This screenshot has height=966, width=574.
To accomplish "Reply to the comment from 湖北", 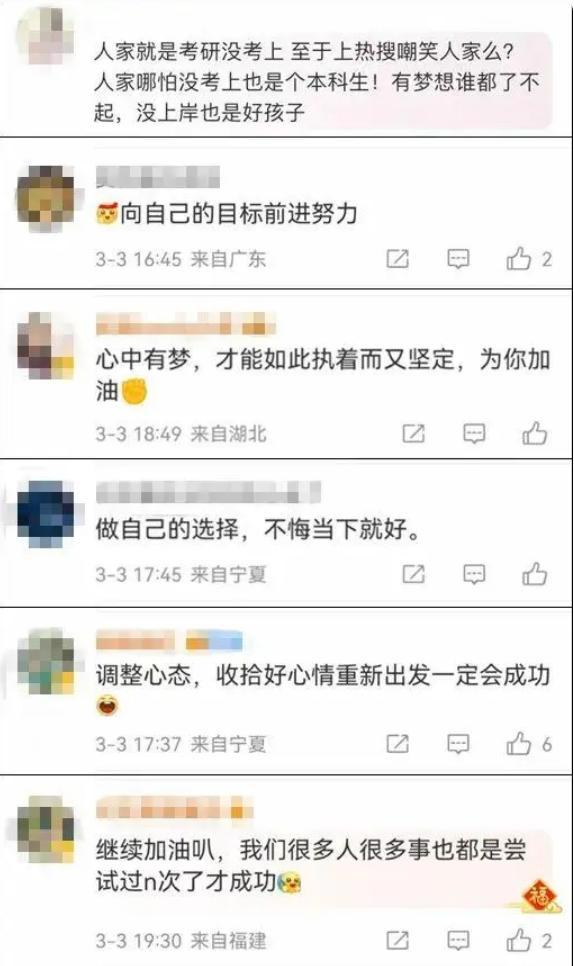I will pyautogui.click(x=474, y=434).
